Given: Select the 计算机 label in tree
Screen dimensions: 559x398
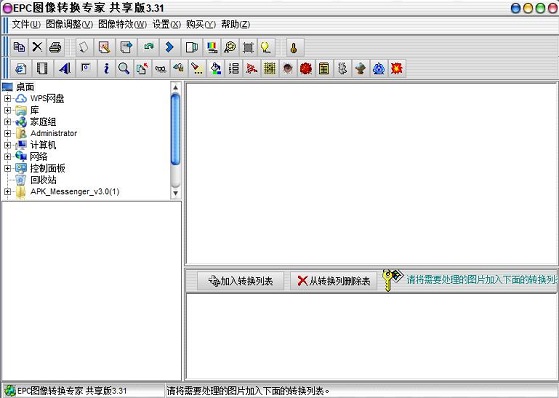Looking at the screenshot, I should [43, 145].
